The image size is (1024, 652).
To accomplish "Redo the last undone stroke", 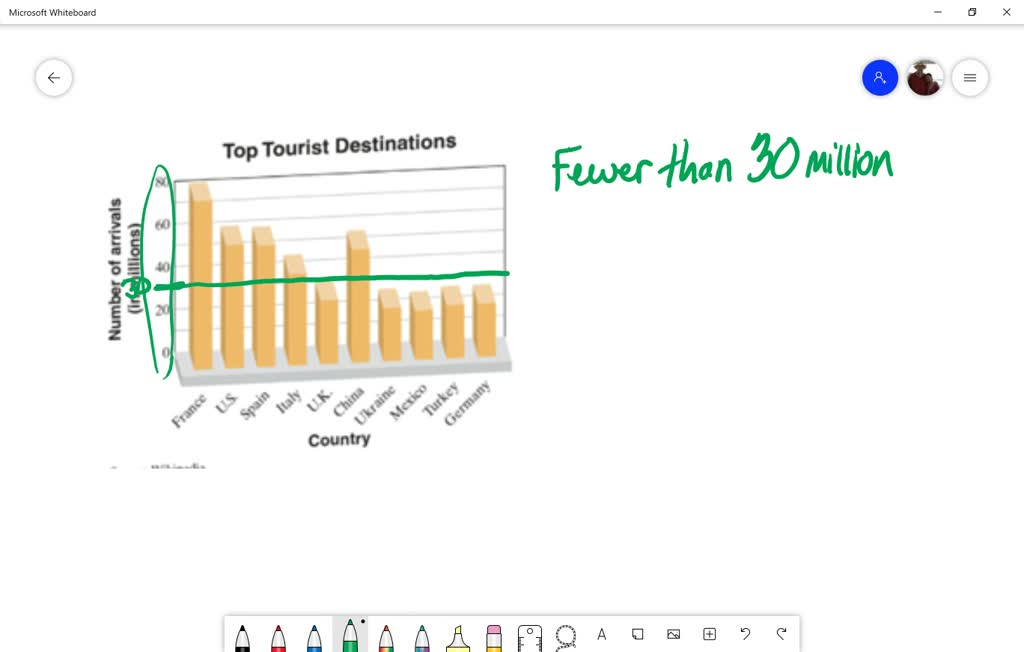I will [781, 634].
